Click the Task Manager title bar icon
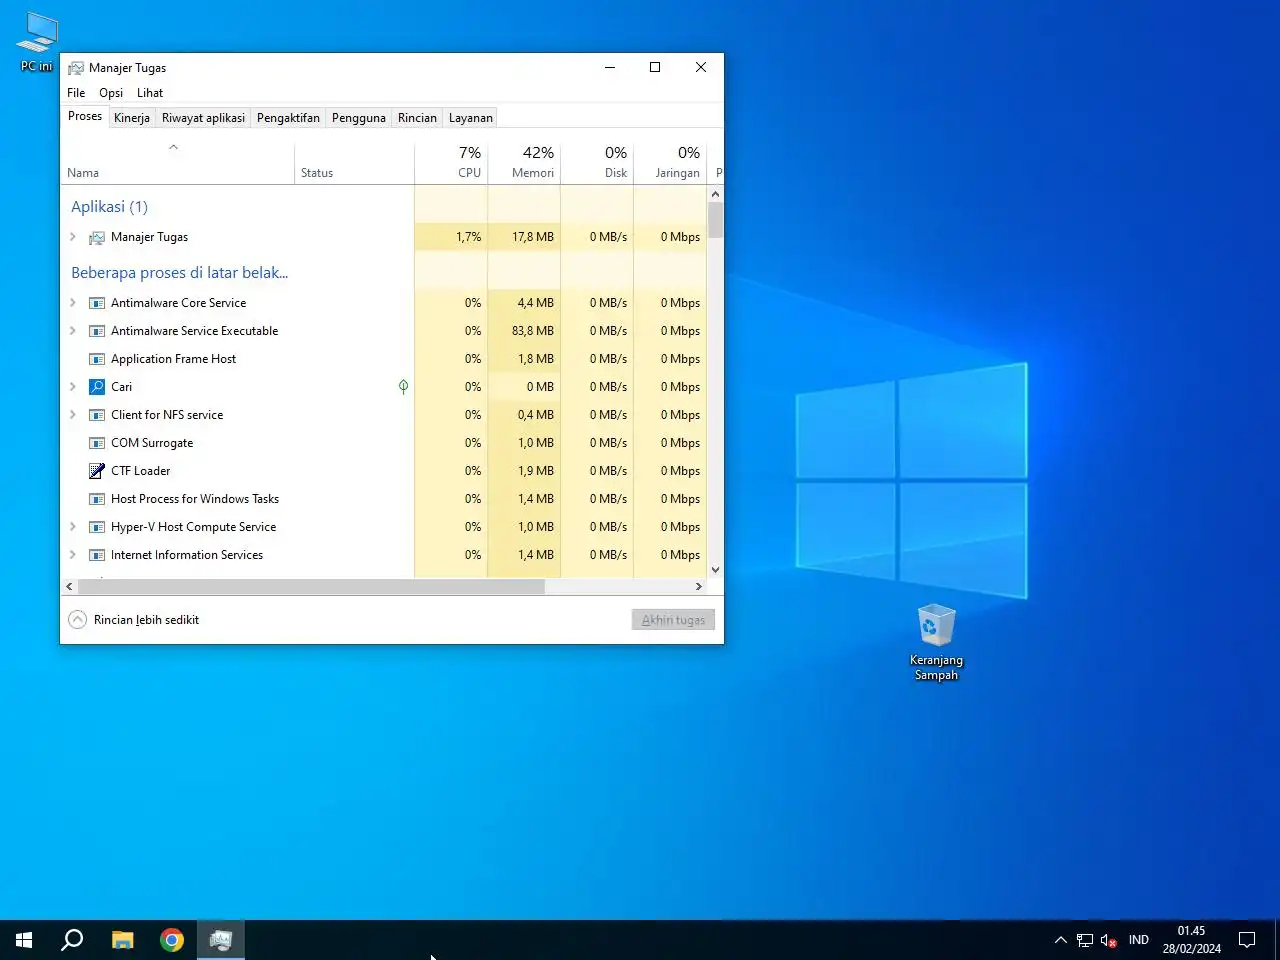Viewport: 1280px width, 960px height. click(x=75, y=68)
